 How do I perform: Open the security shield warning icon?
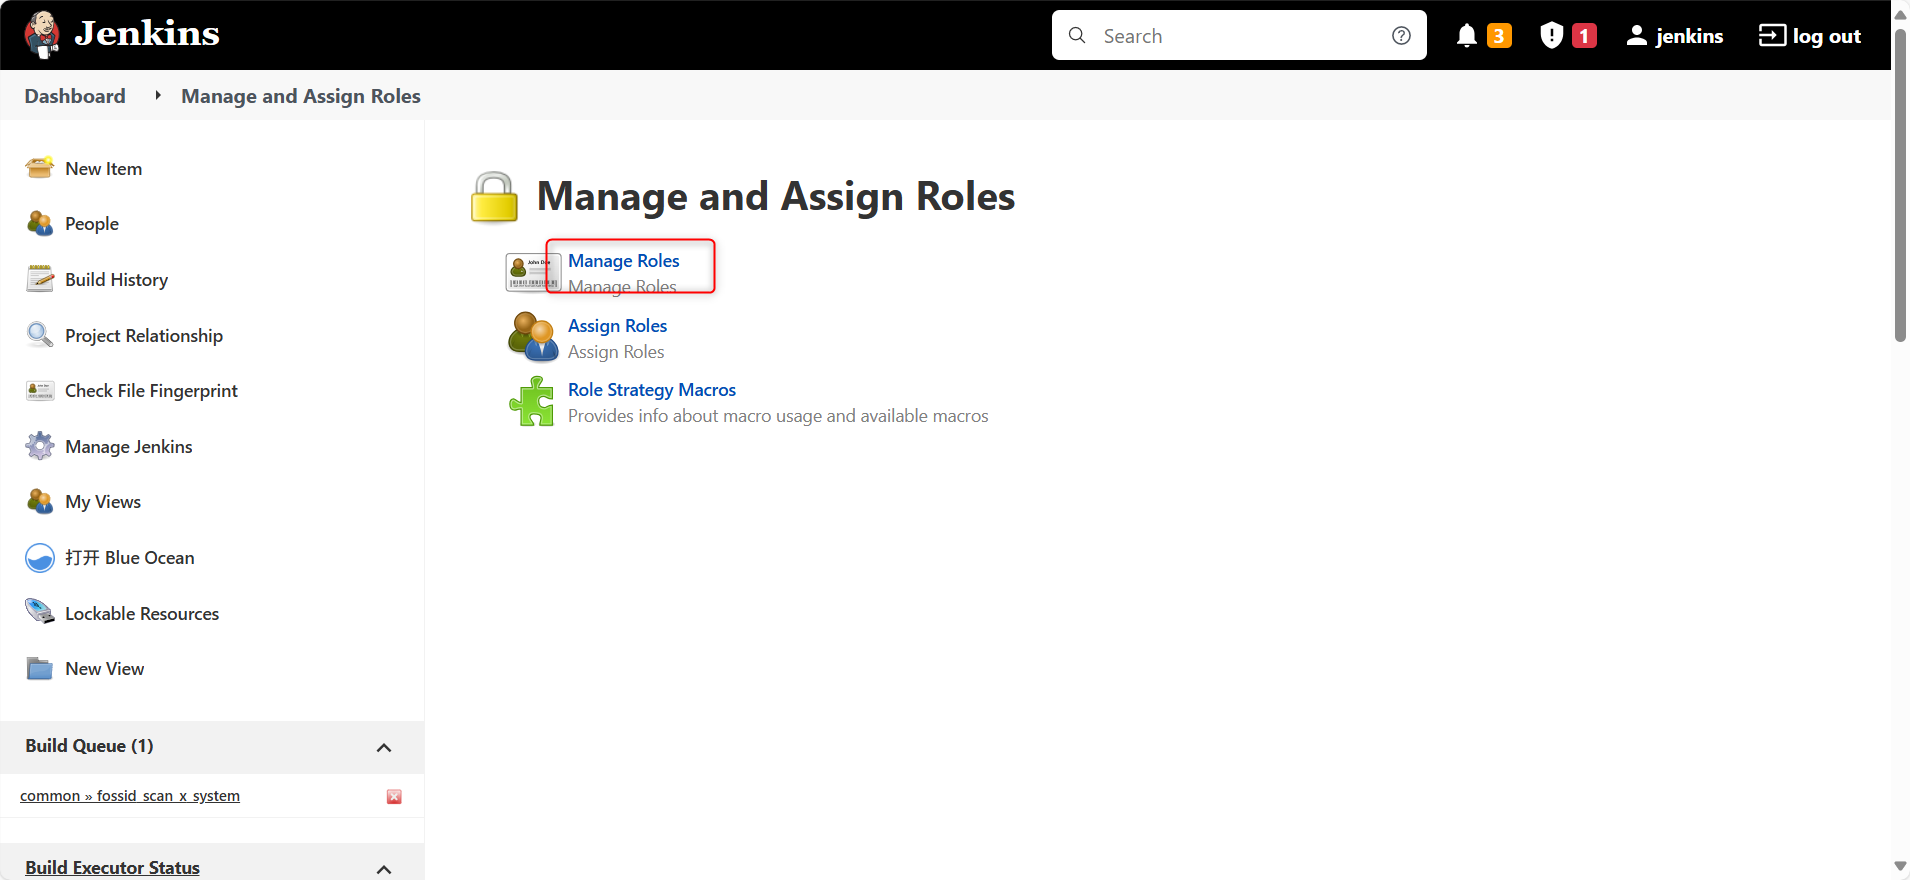point(1551,36)
